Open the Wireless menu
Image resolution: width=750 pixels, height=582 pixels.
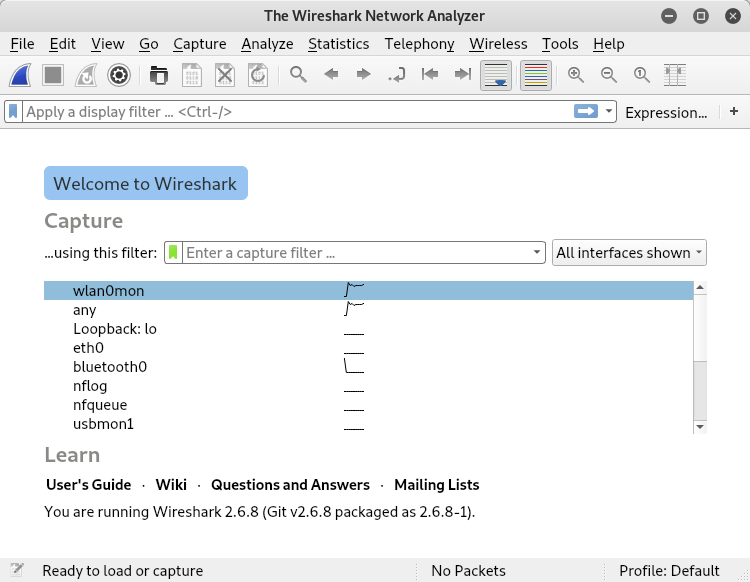[x=498, y=44]
